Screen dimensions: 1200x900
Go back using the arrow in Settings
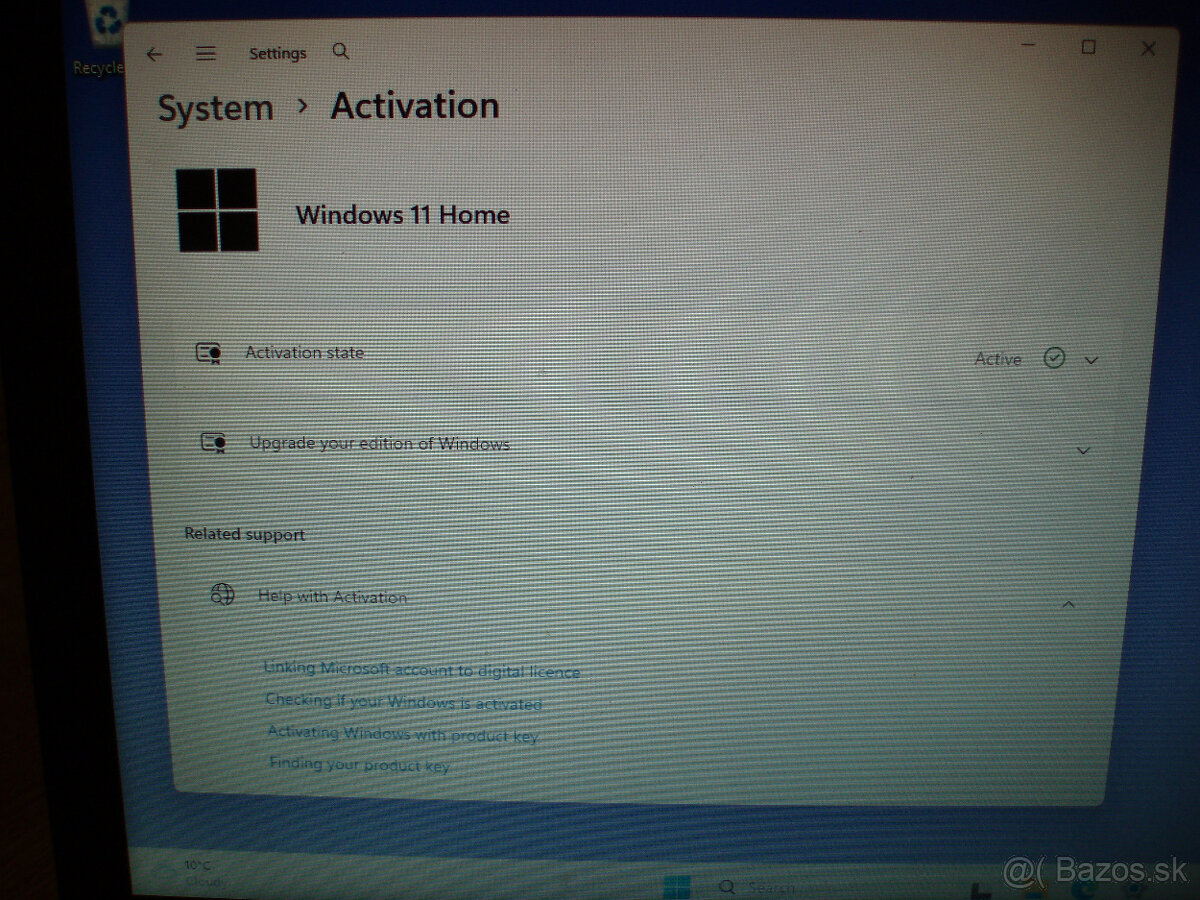[153, 54]
